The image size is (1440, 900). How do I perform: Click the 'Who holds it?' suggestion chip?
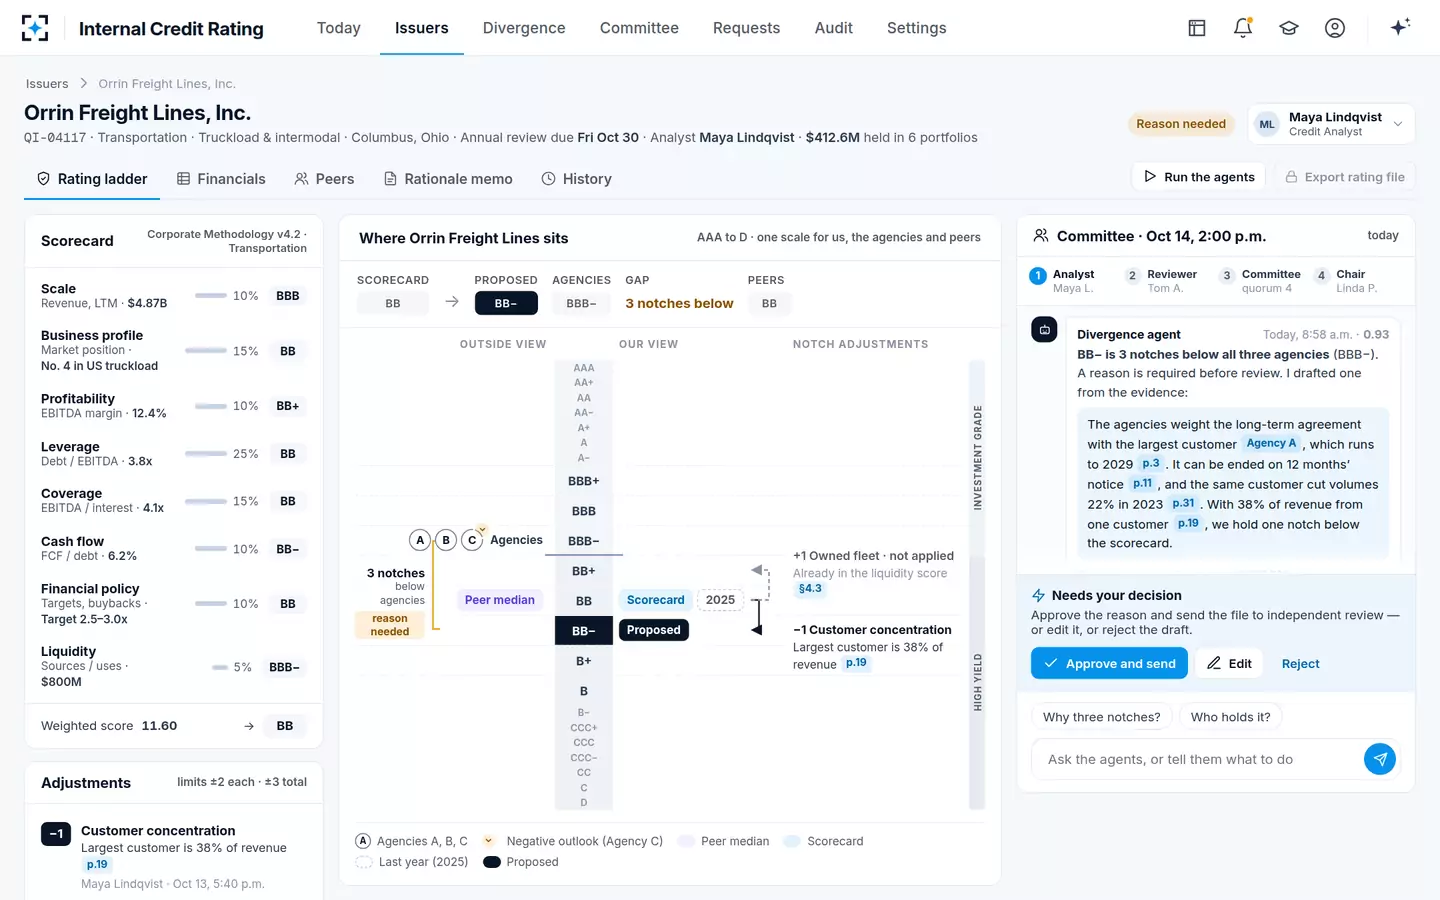1231,717
